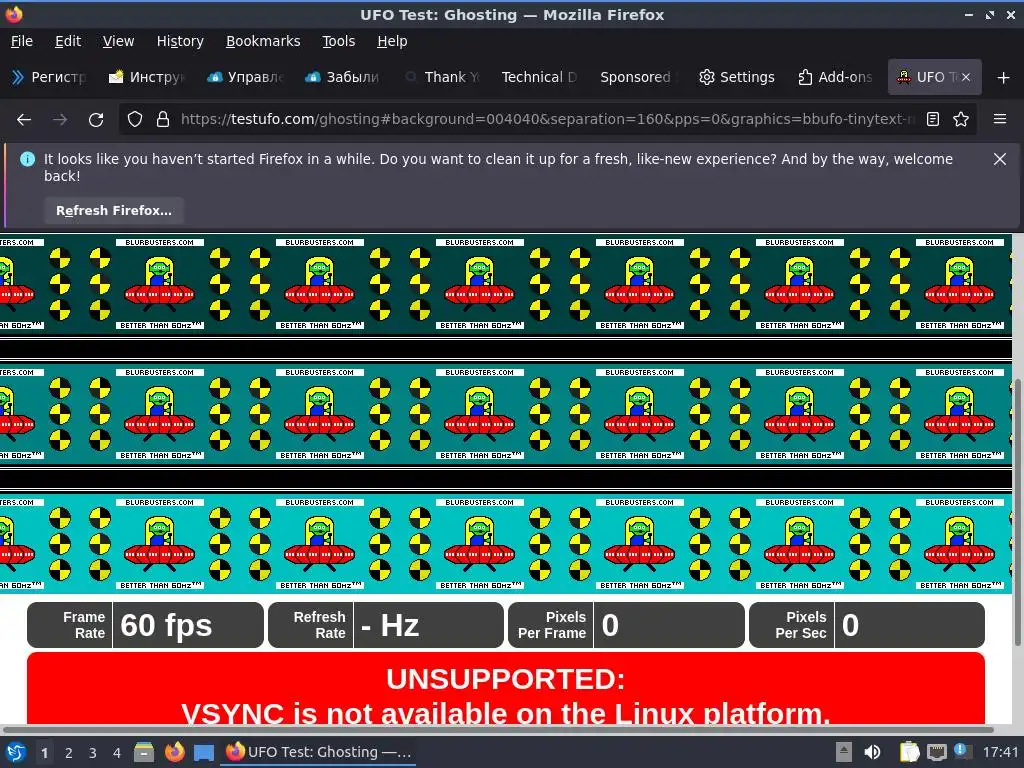Click the padlock site security icon
The height and width of the screenshot is (768, 1024).
click(163, 120)
